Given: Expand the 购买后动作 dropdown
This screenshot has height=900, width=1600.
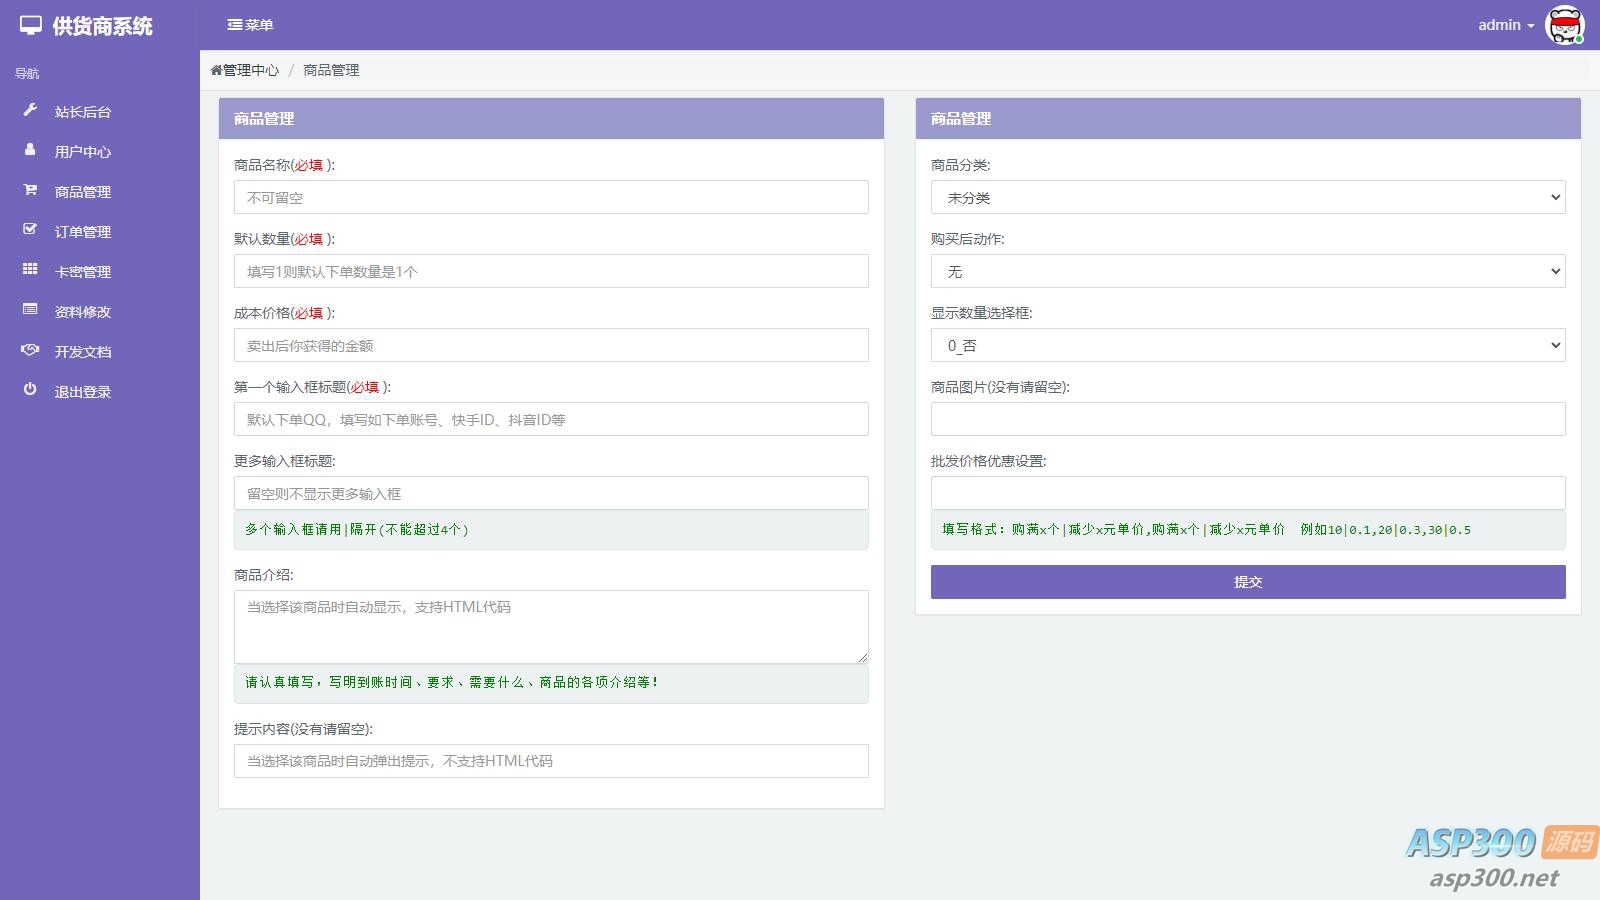Looking at the screenshot, I should tap(1247, 271).
